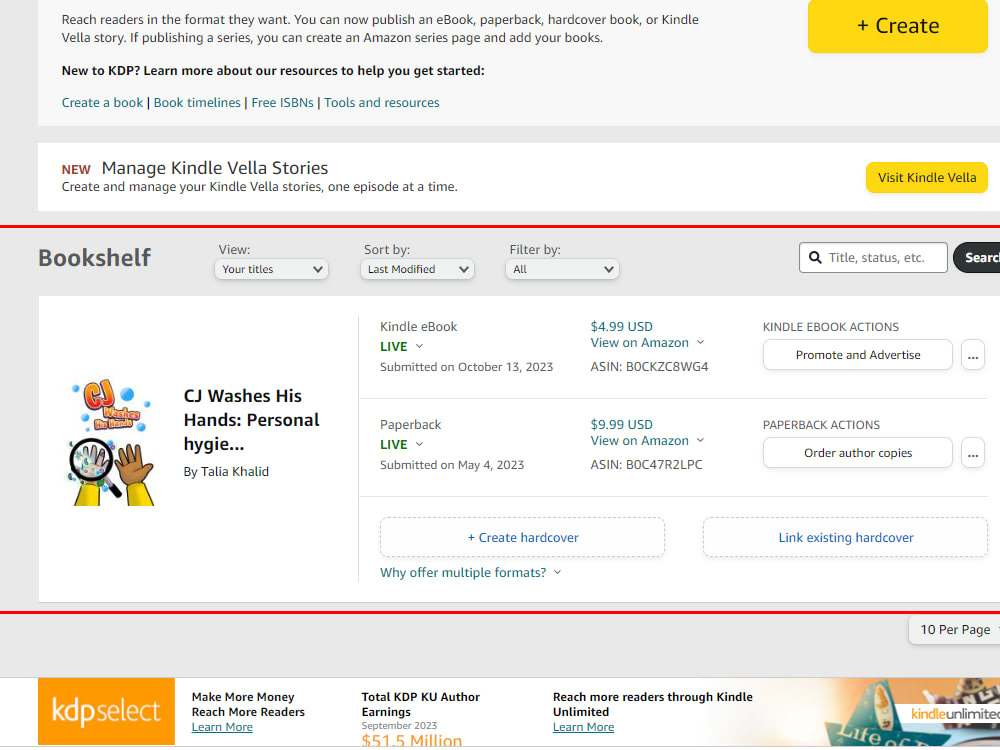Click the magnifier icon in the search field
Viewport: 1000px width, 750px height.
tap(815, 258)
